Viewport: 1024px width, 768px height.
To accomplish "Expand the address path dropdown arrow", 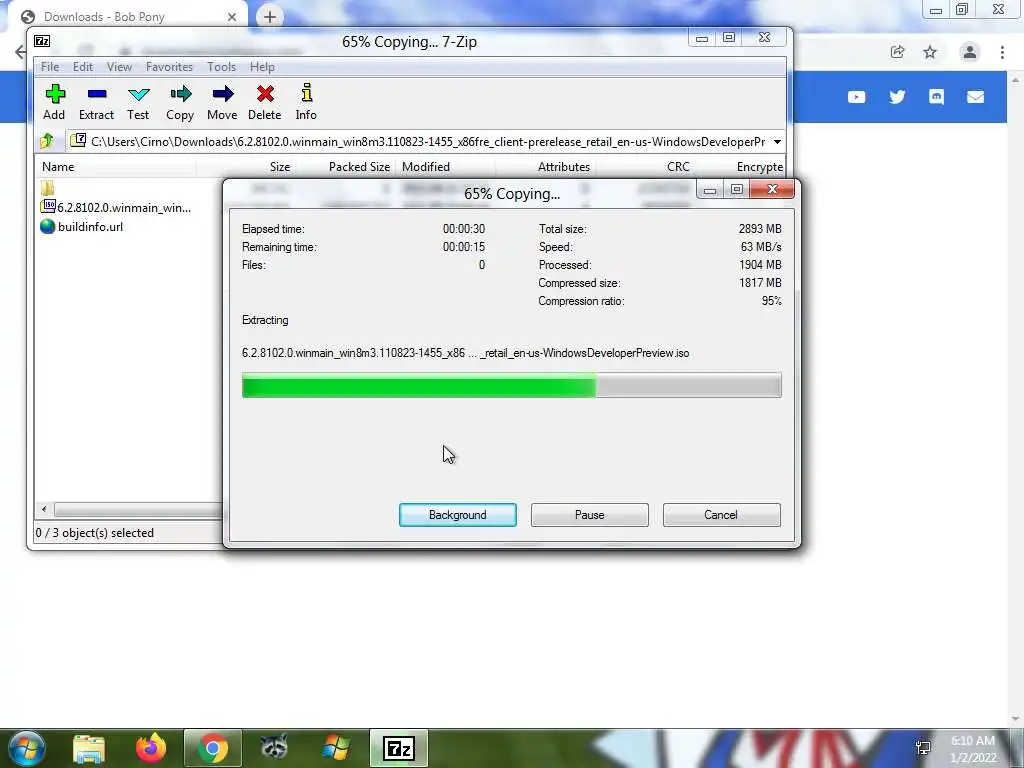I will coord(777,142).
